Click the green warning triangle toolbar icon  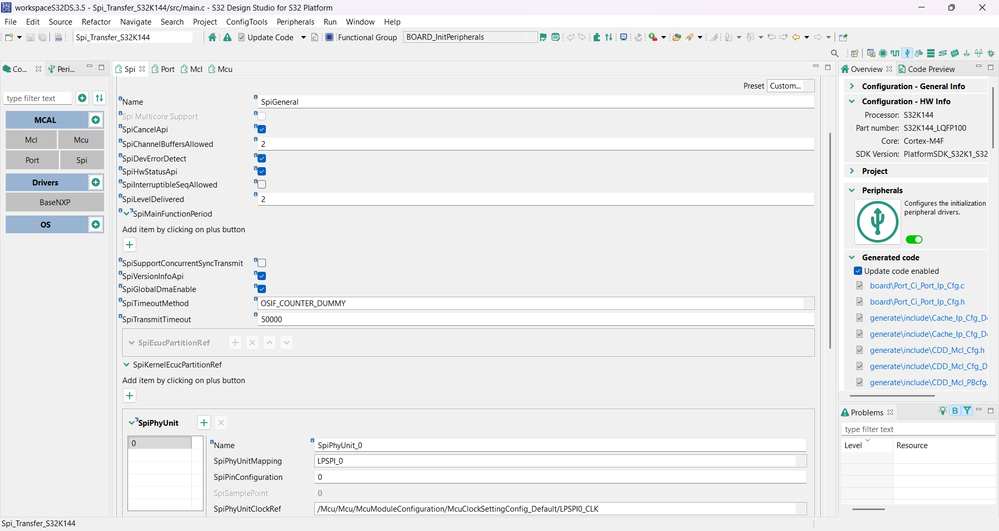[x=227, y=37]
